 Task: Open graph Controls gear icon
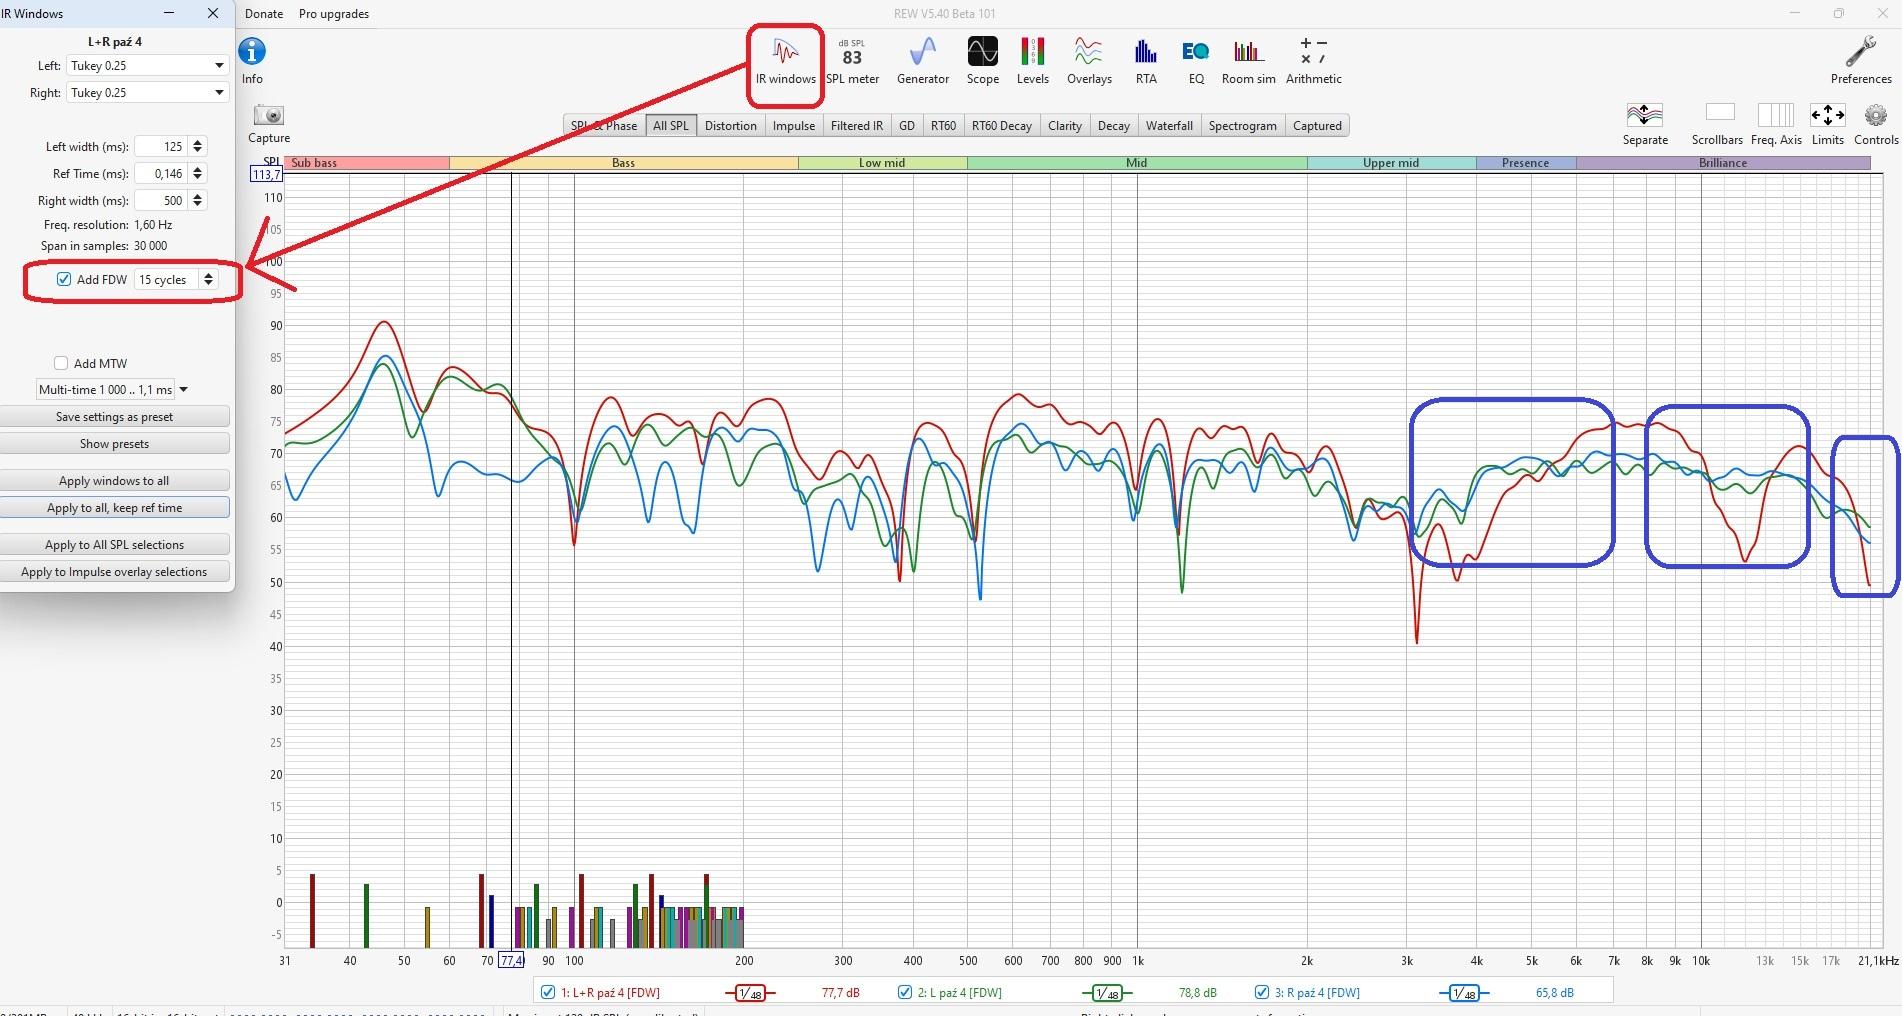tap(1875, 116)
